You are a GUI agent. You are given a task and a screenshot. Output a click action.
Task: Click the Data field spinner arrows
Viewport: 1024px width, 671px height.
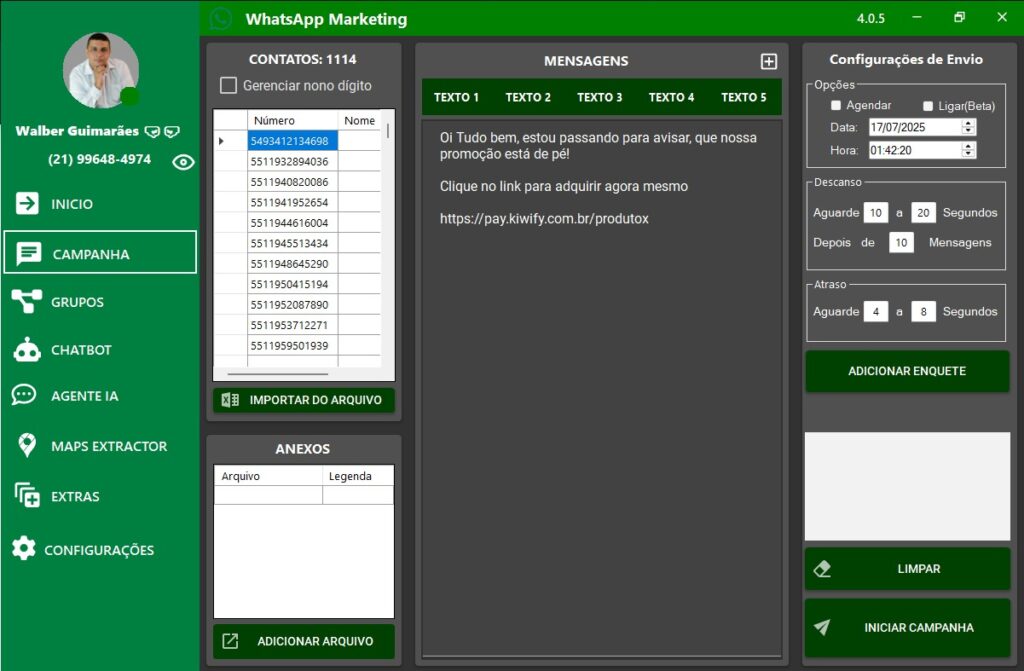(x=967, y=127)
